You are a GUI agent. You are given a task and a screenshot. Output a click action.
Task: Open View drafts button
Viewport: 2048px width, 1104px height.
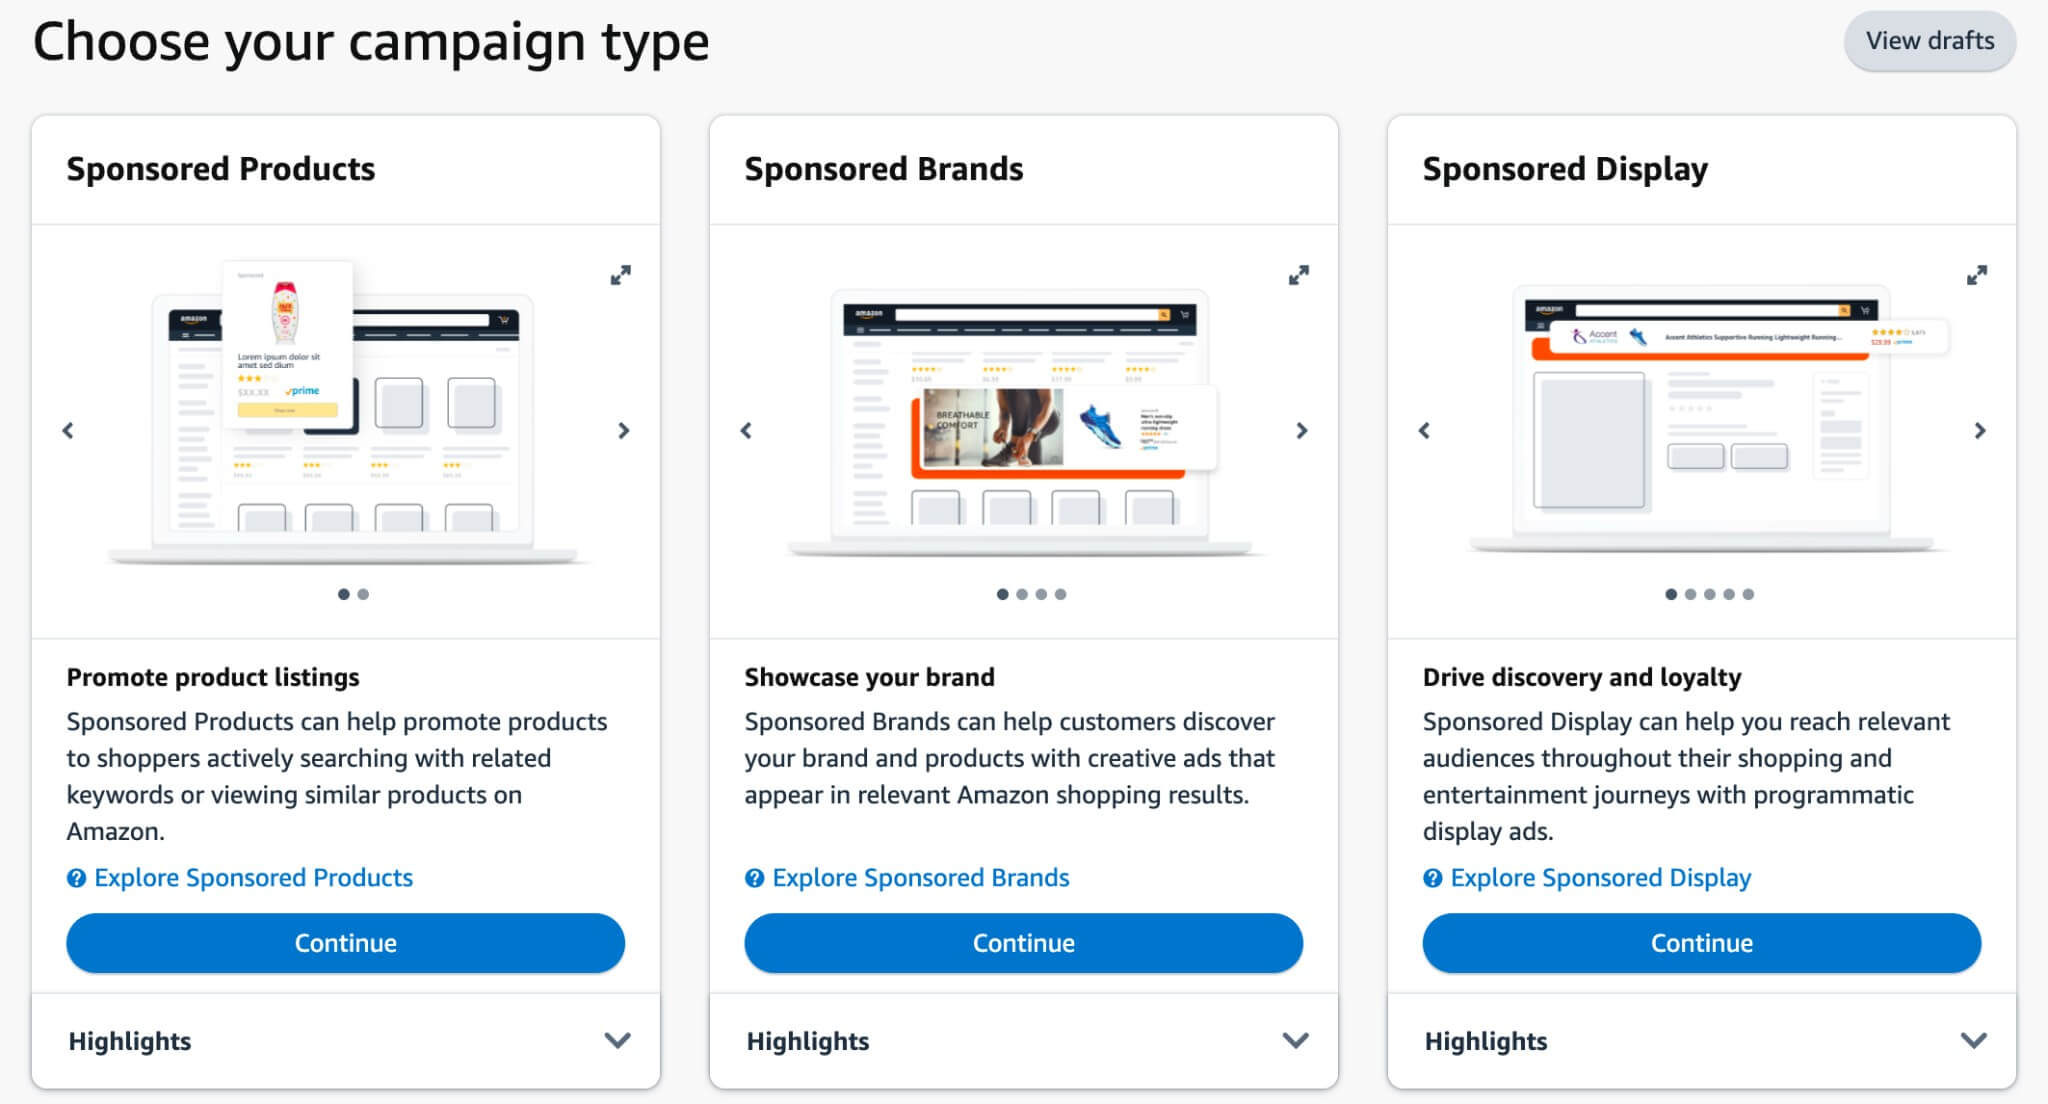[x=1932, y=41]
